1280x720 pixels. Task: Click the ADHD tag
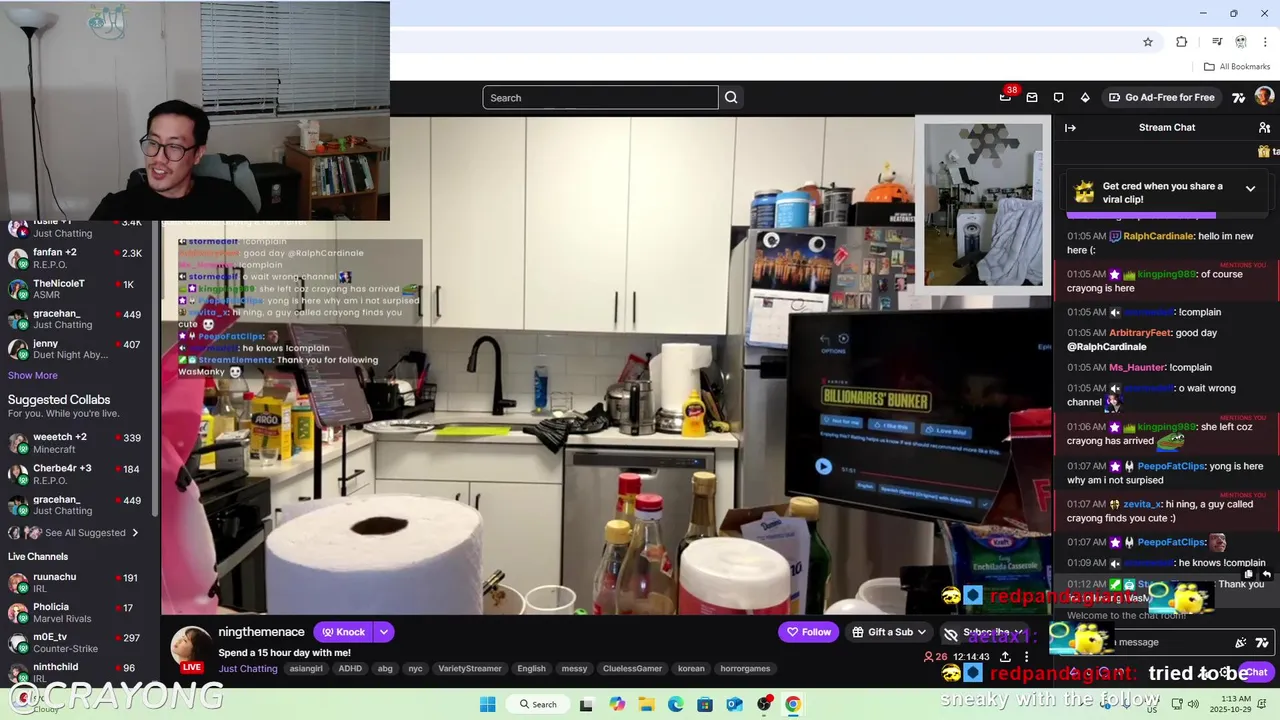click(350, 668)
